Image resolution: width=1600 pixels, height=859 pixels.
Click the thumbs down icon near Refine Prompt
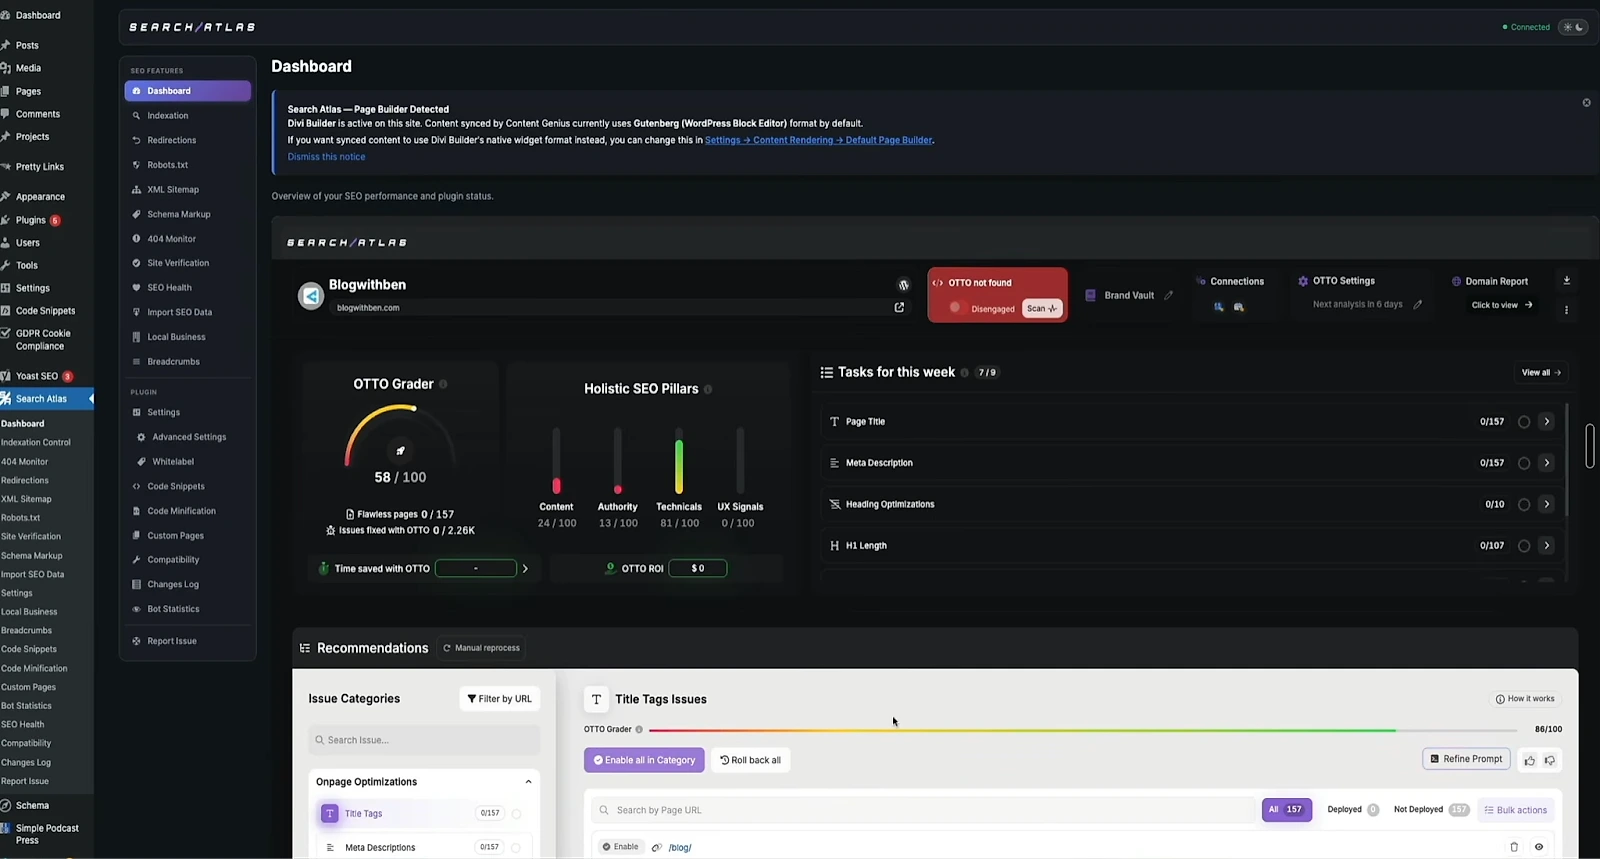(1550, 760)
